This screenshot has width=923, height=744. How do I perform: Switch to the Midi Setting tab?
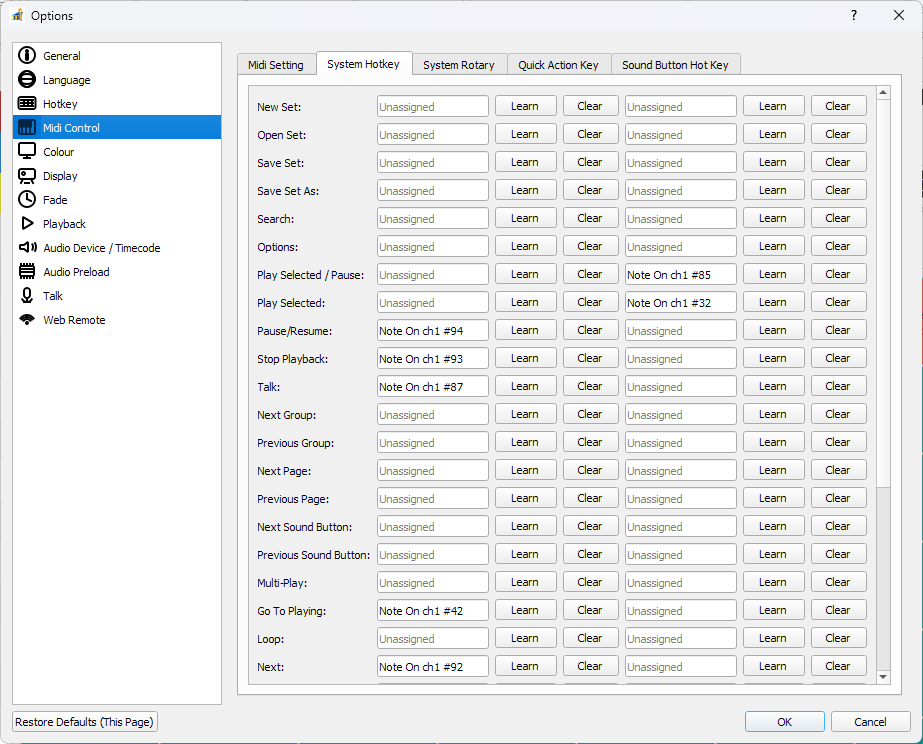tap(276, 63)
